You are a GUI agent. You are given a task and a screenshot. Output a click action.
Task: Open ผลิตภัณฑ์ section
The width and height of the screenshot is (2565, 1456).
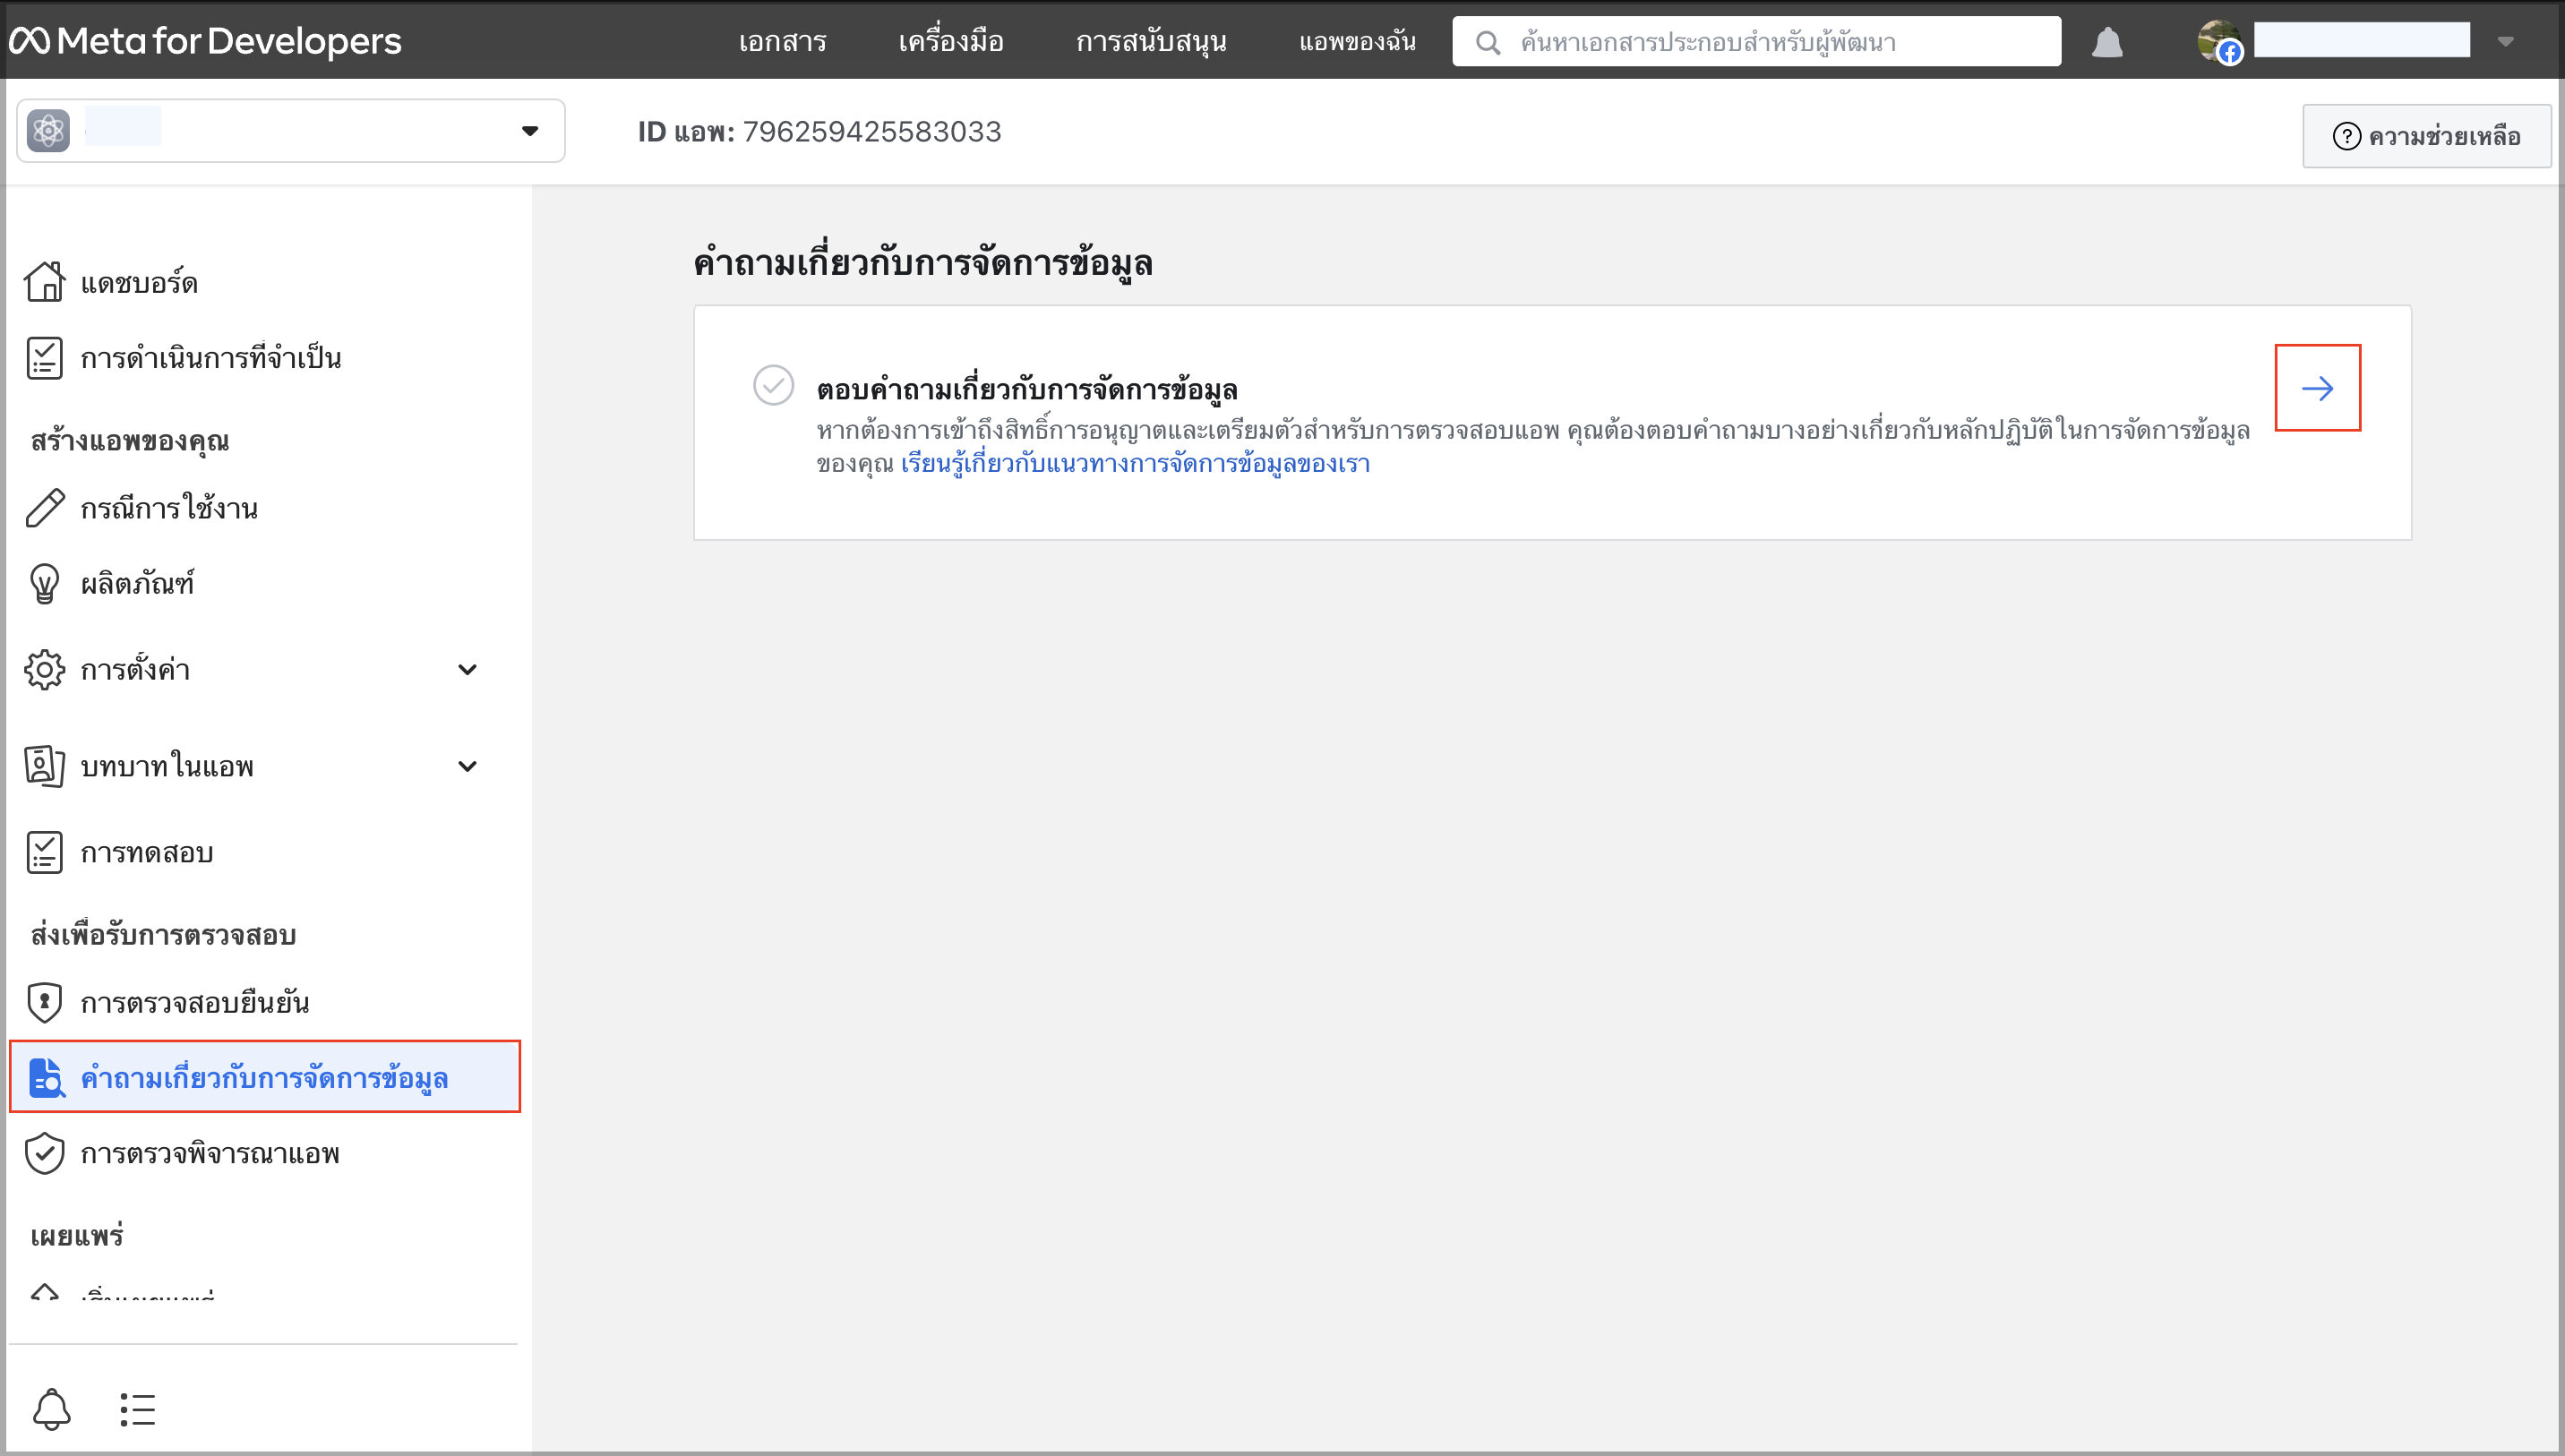point(137,584)
